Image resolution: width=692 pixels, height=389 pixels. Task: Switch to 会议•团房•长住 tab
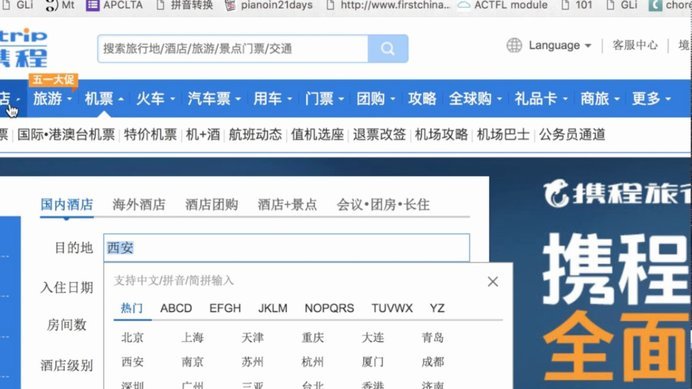click(383, 204)
